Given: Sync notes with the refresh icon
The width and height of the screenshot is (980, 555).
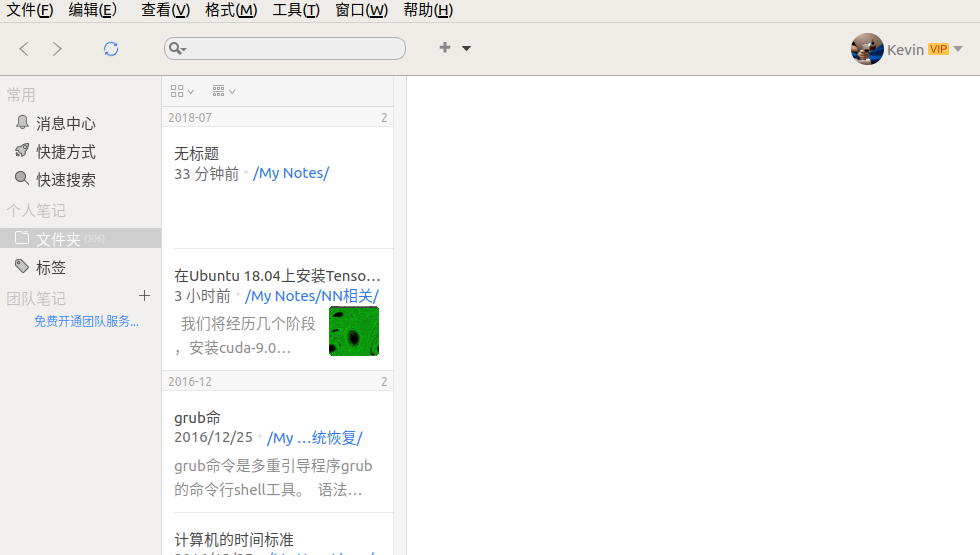Looking at the screenshot, I should tap(111, 49).
